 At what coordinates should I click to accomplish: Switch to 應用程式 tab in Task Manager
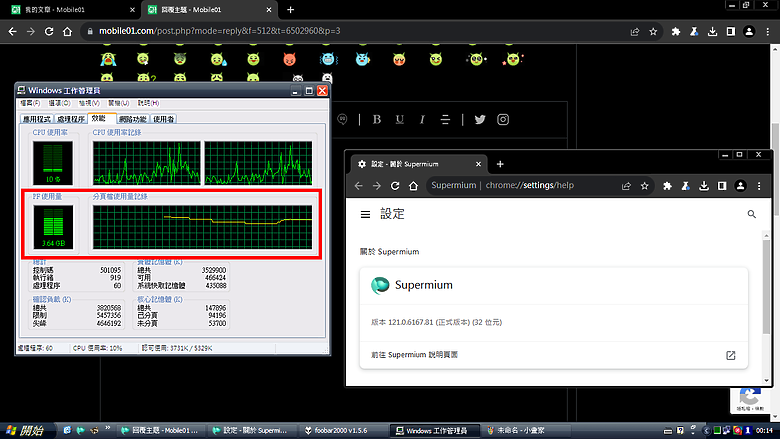pyautogui.click(x=37, y=119)
